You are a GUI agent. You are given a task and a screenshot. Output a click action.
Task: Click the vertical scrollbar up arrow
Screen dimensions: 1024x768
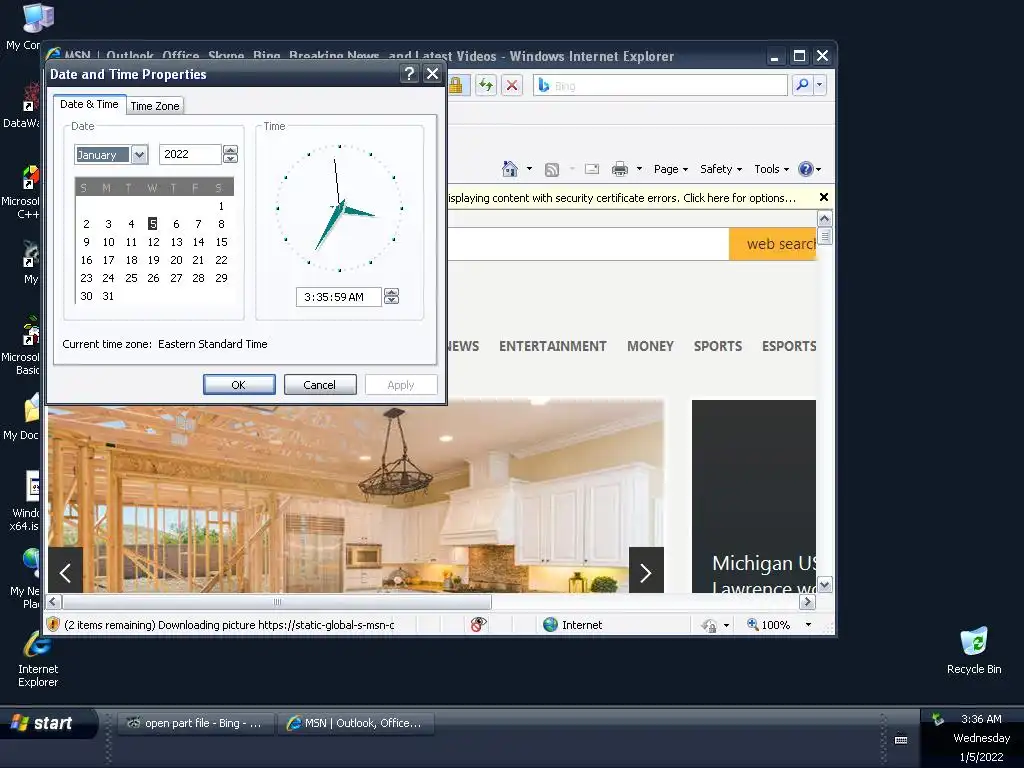pos(825,218)
